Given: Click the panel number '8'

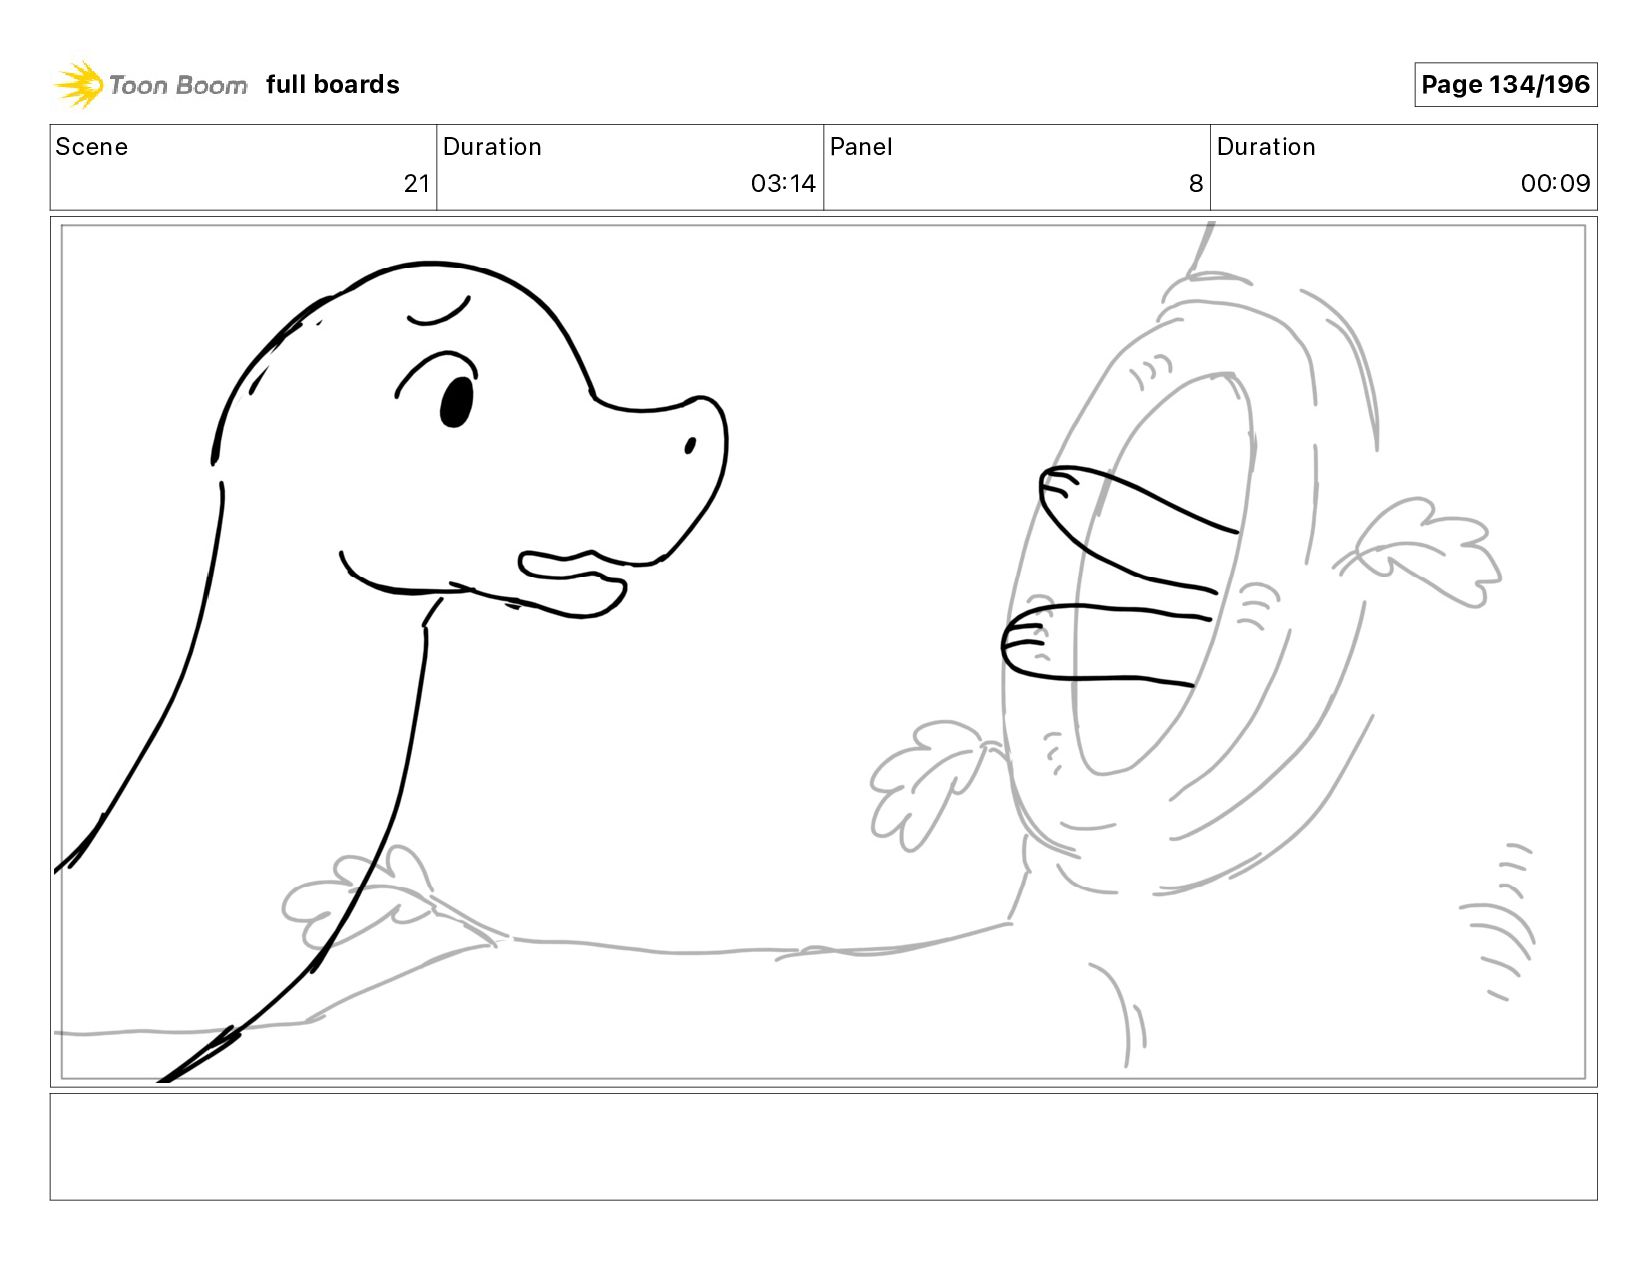Looking at the screenshot, I should click(1196, 184).
